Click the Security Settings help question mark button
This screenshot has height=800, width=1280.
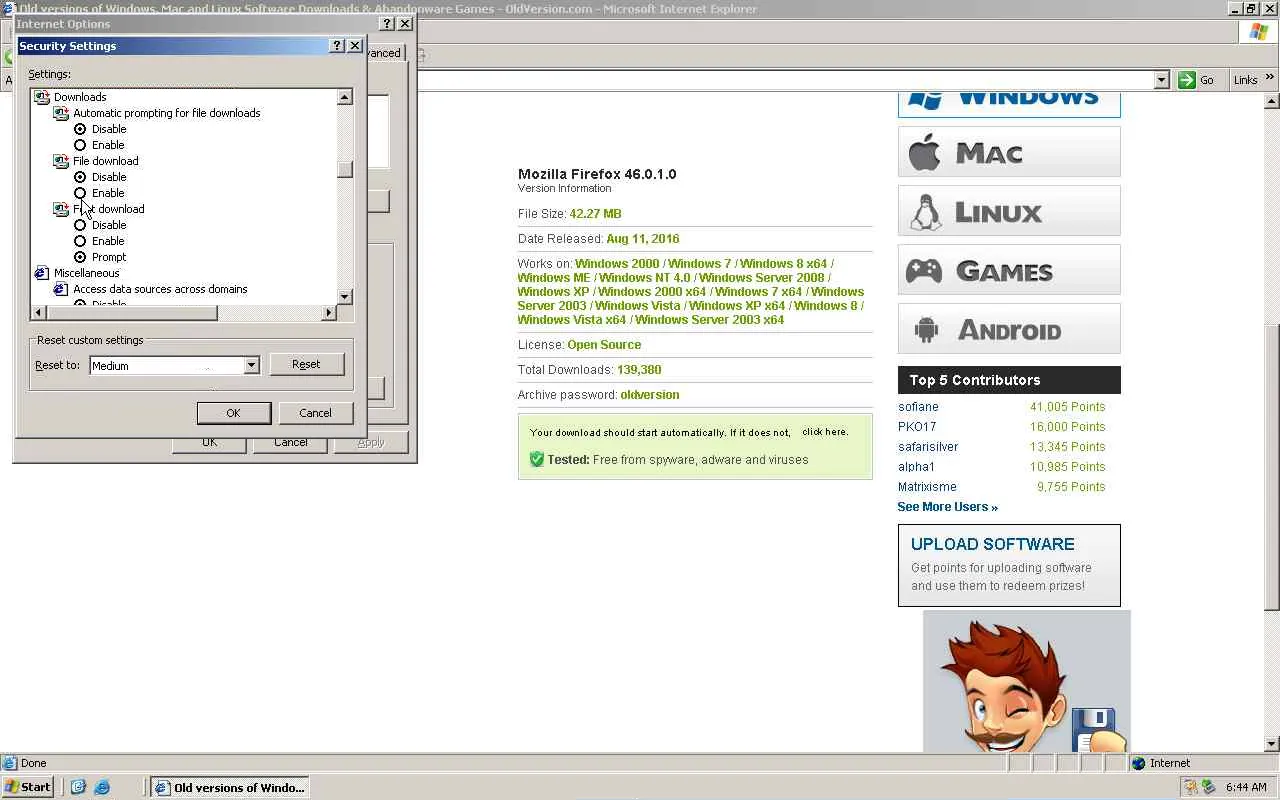[x=337, y=46]
